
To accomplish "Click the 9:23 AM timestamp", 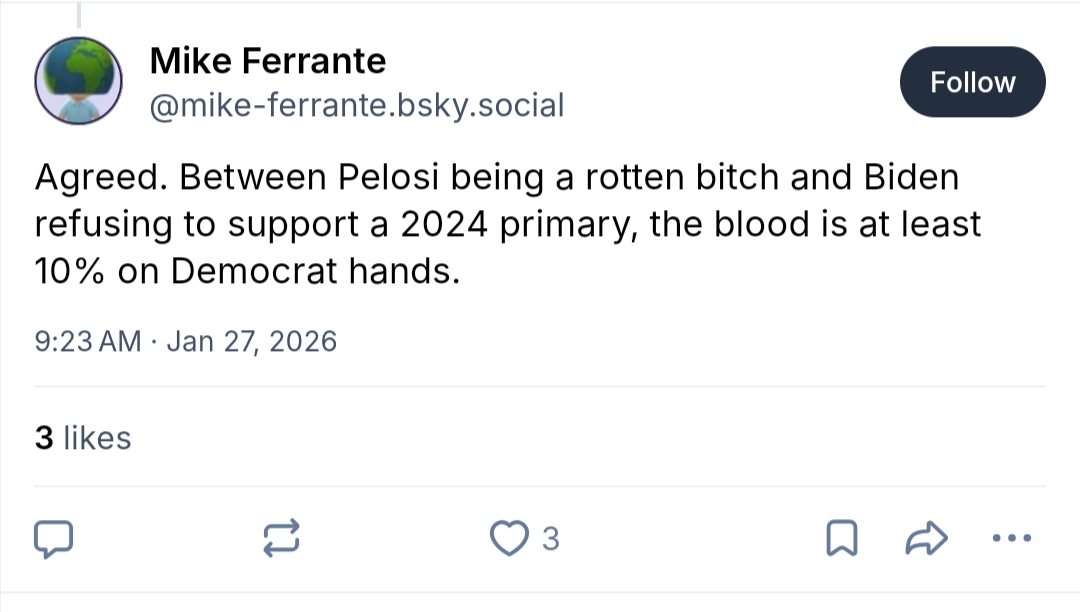I will click(88, 342).
